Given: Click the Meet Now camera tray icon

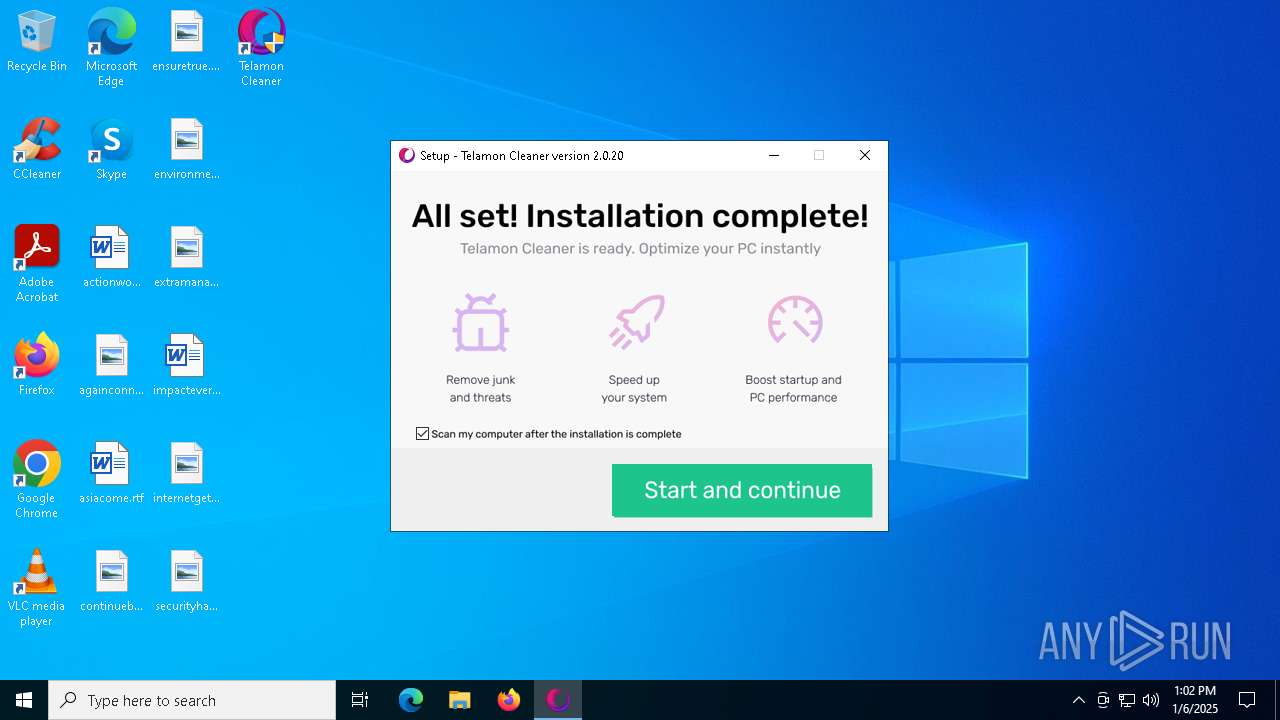Looking at the screenshot, I should point(1103,700).
